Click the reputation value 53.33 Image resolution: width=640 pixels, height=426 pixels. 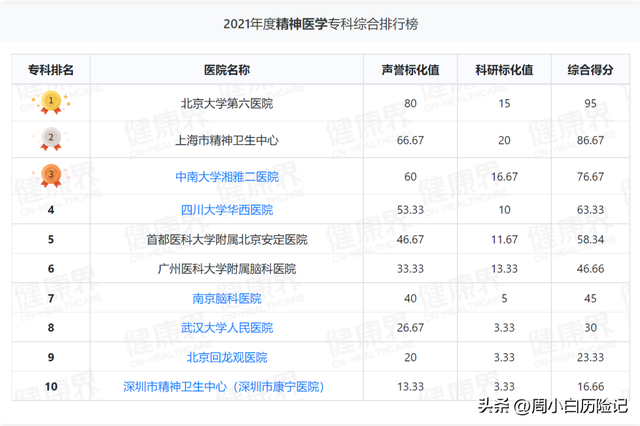pos(410,210)
